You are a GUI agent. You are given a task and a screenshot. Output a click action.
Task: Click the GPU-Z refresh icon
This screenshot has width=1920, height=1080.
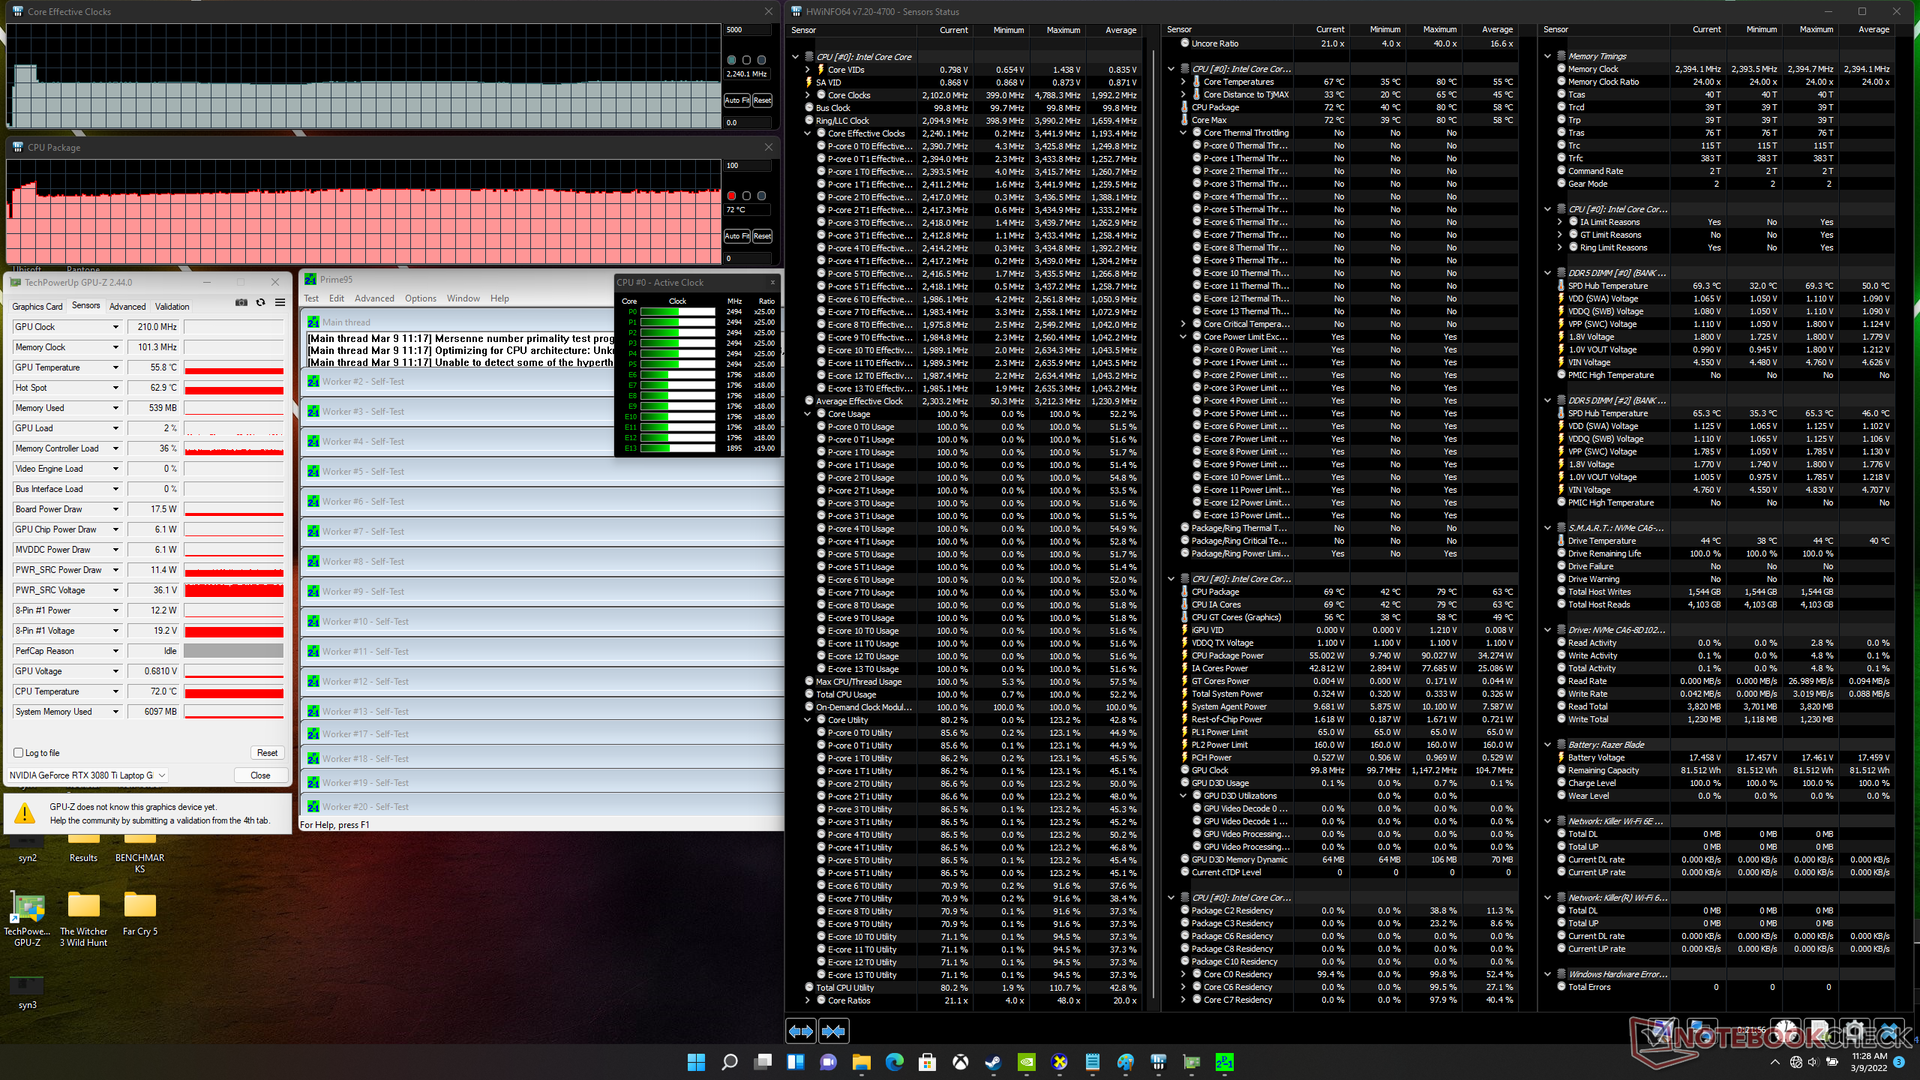coord(261,302)
